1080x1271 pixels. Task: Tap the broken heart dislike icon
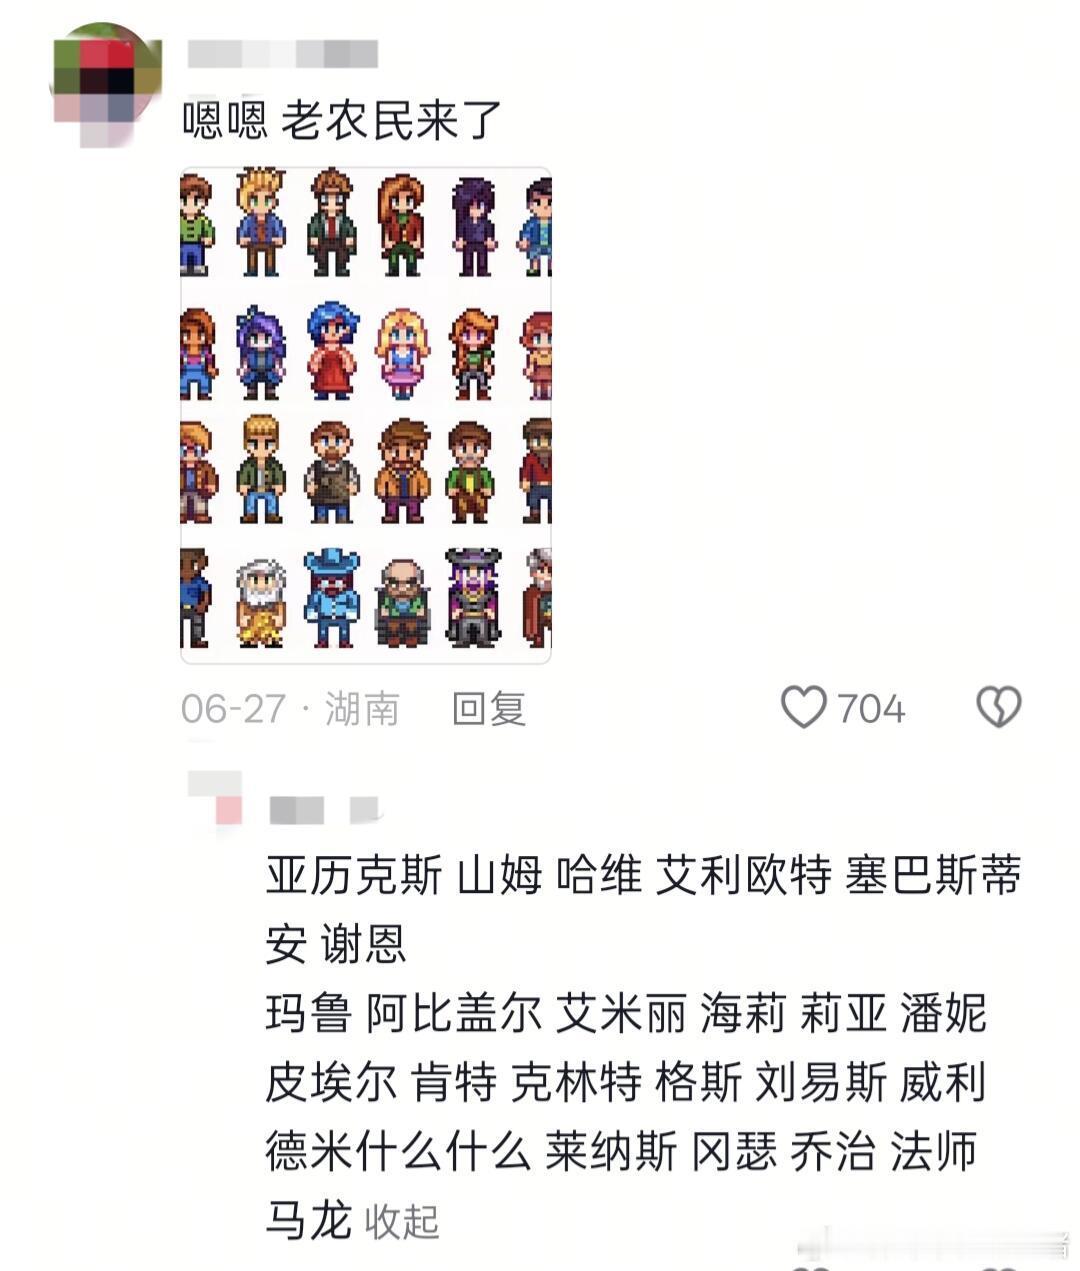click(998, 707)
